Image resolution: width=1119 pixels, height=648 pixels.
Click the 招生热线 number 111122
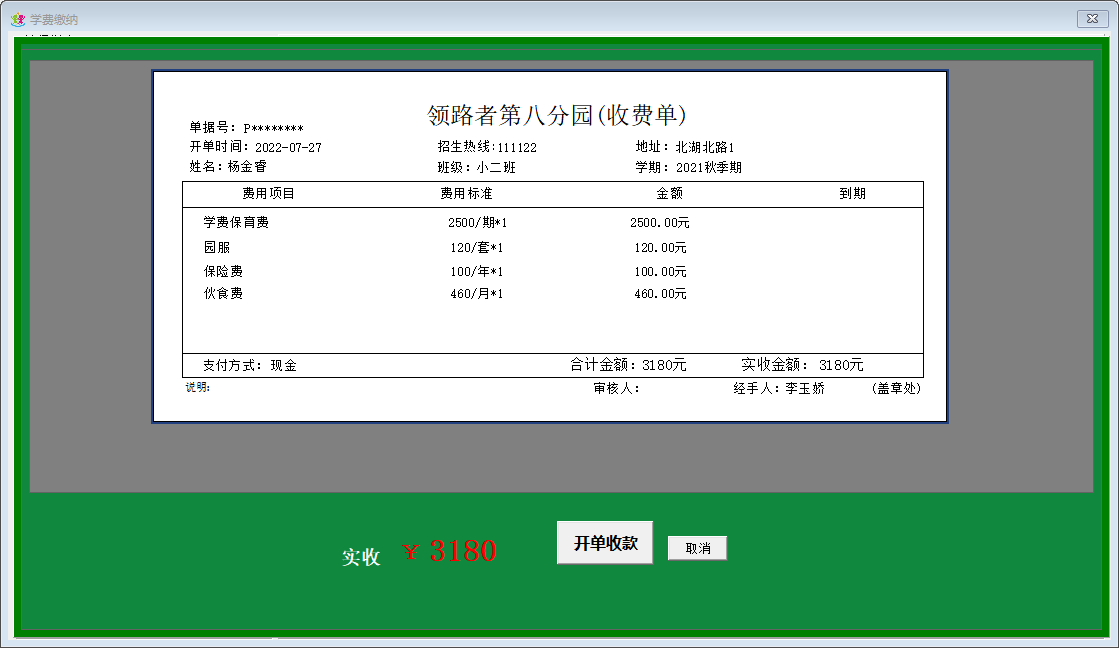tap(517, 148)
